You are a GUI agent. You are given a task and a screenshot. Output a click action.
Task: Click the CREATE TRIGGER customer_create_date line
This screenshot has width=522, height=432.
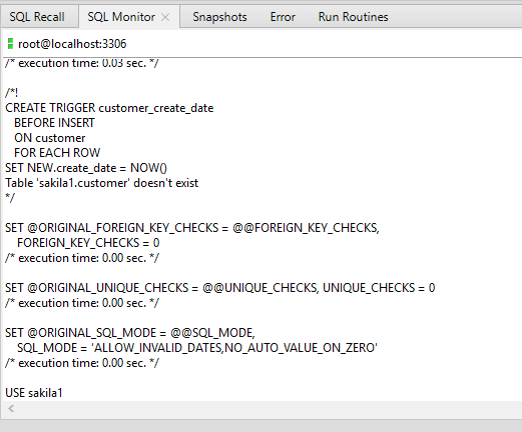point(109,108)
